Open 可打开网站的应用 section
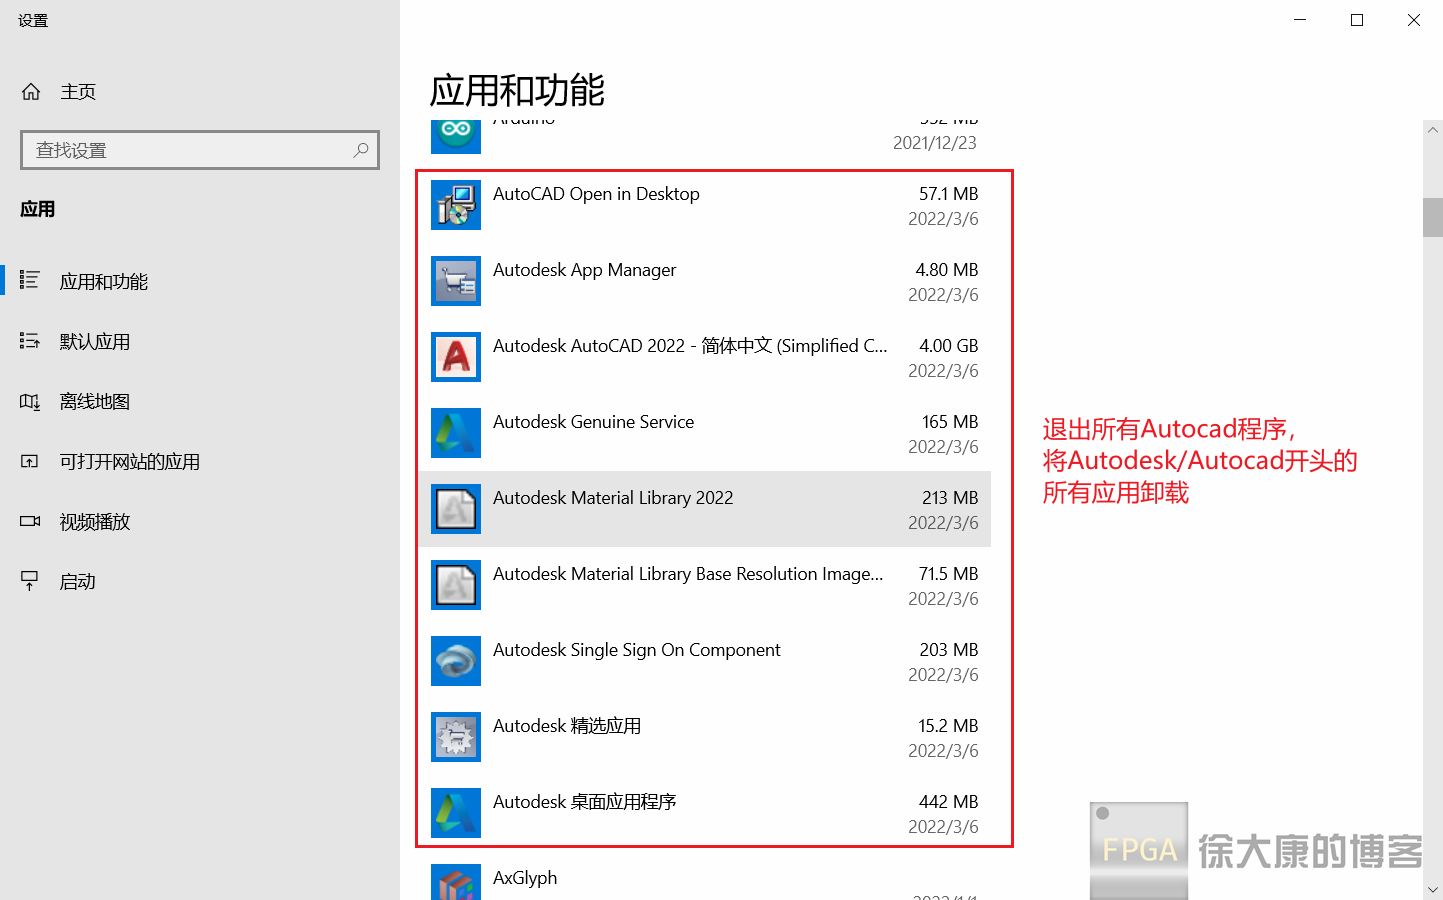The height and width of the screenshot is (900, 1443). coord(200,461)
